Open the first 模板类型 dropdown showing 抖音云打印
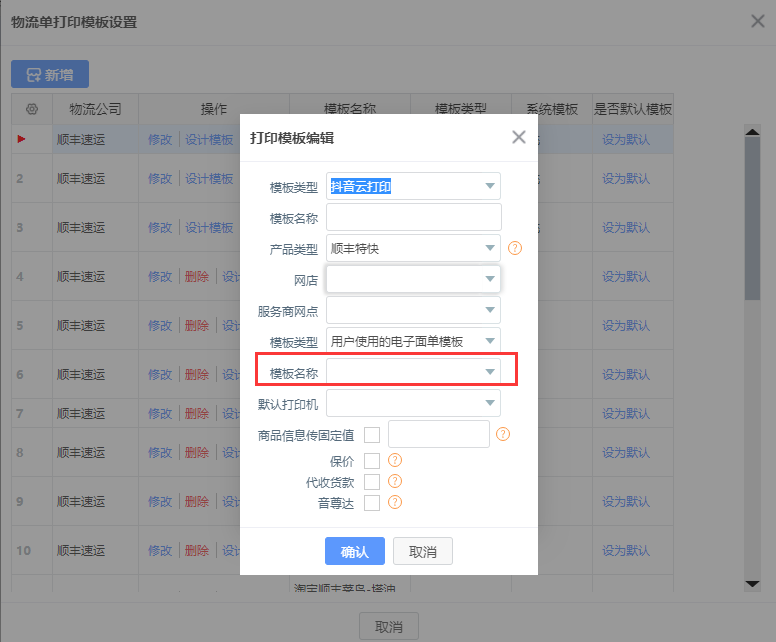The width and height of the screenshot is (776, 642). (413, 186)
